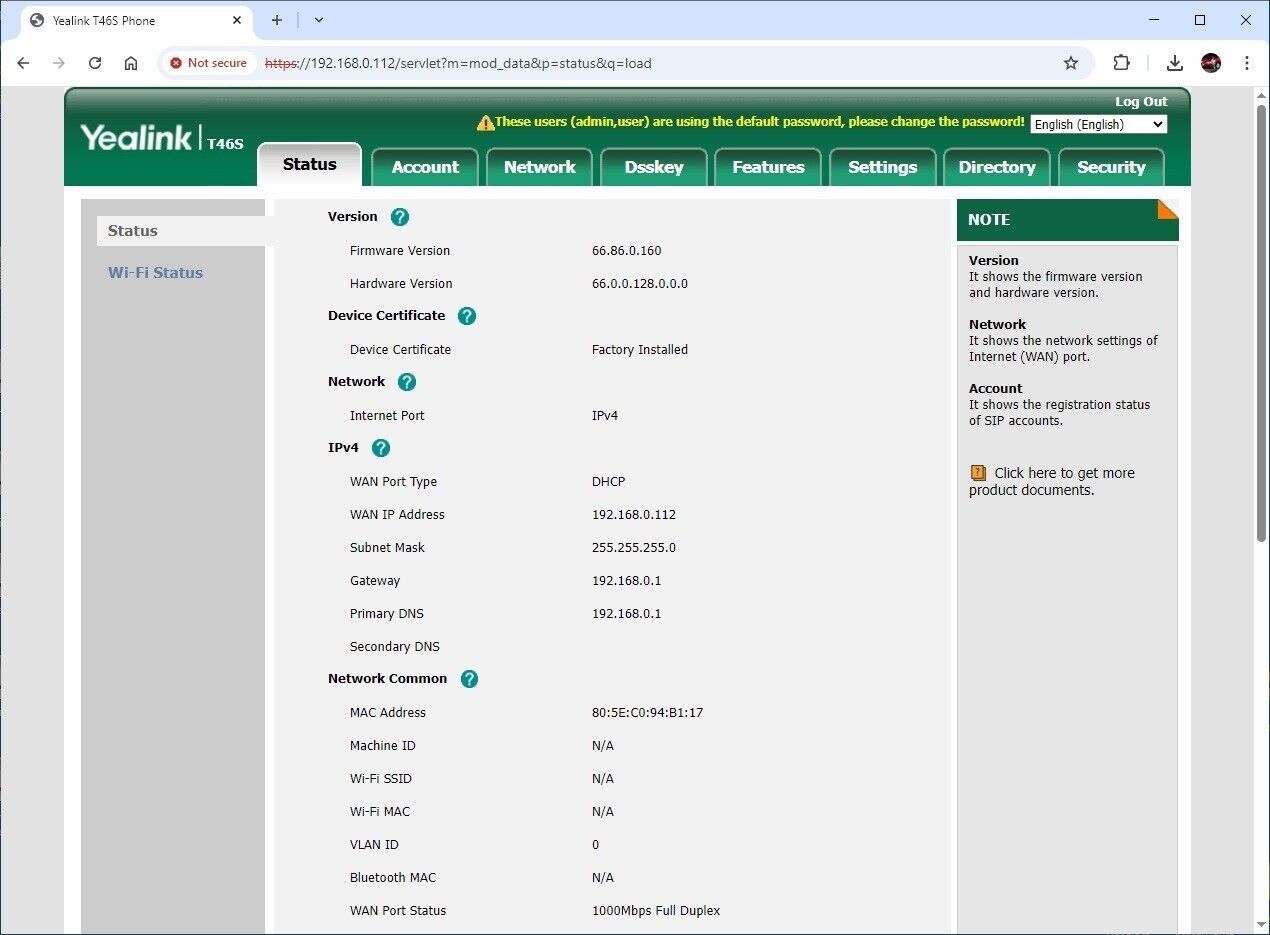This screenshot has width=1270, height=935.
Task: Click the Not secure site info badge
Action: [208, 63]
